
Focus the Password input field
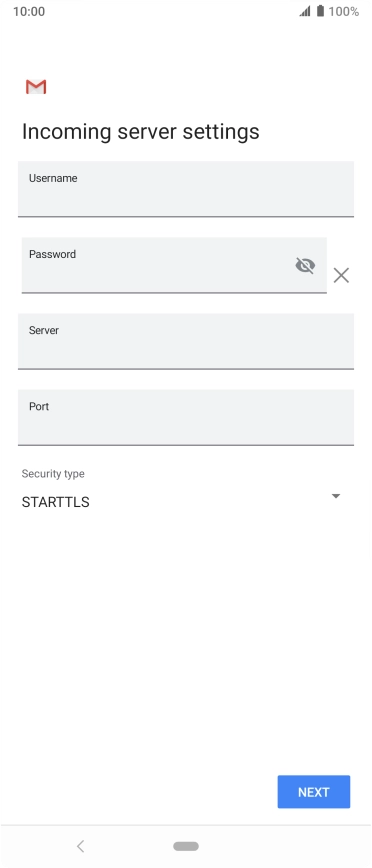pos(174,265)
